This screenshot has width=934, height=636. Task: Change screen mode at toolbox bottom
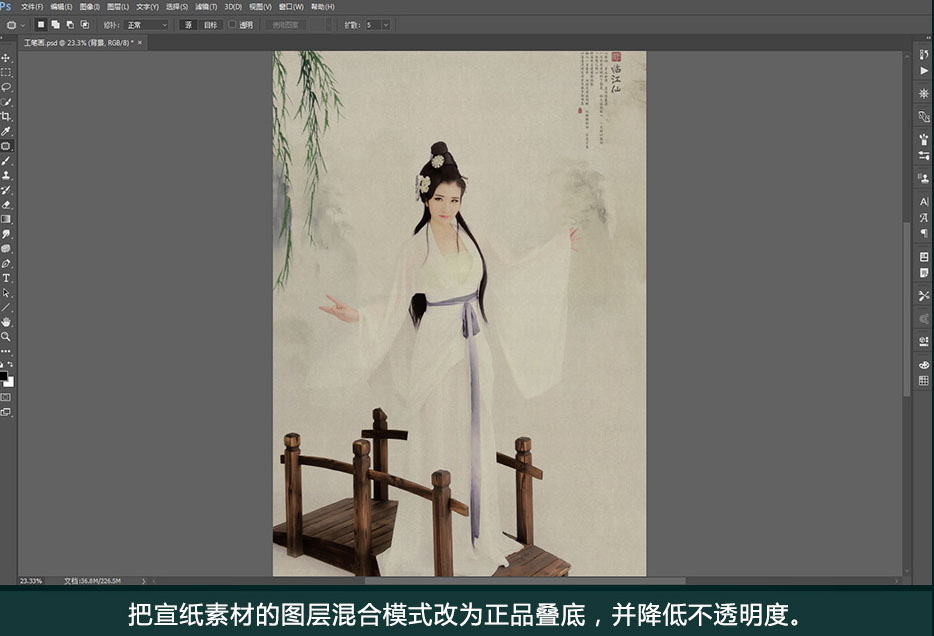[6, 412]
